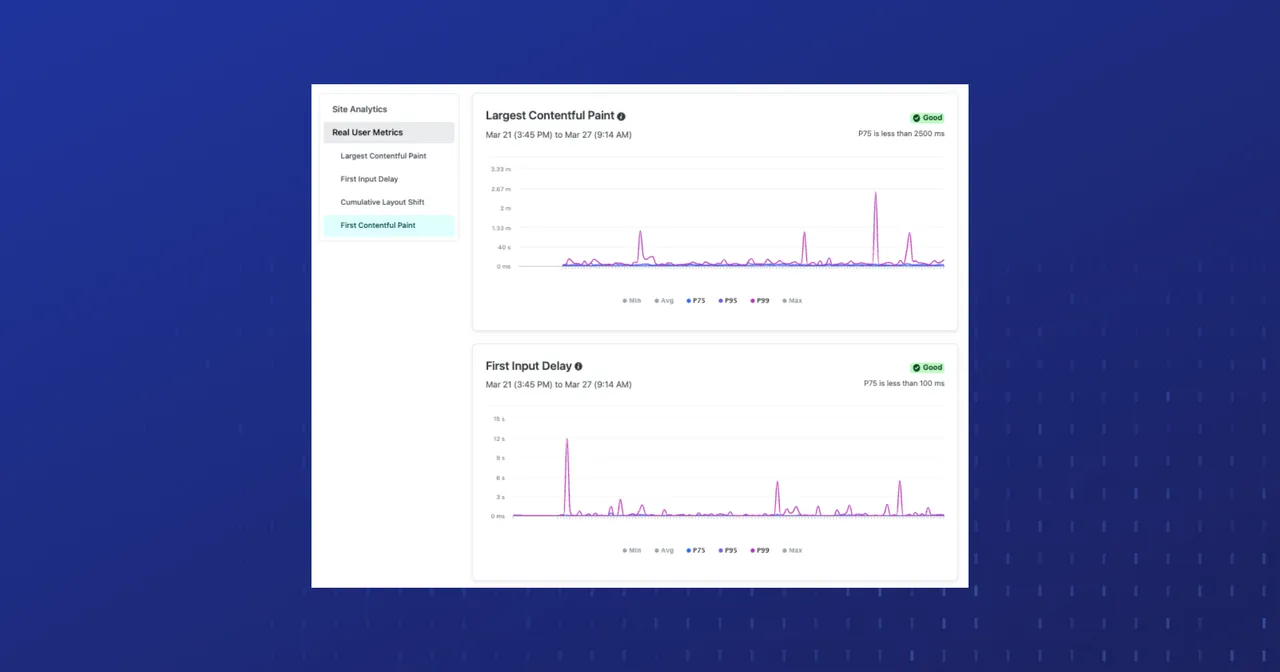This screenshot has width=1280, height=672.
Task: Click the green Good badge in Largest Contentful Paint card
Action: (x=927, y=118)
